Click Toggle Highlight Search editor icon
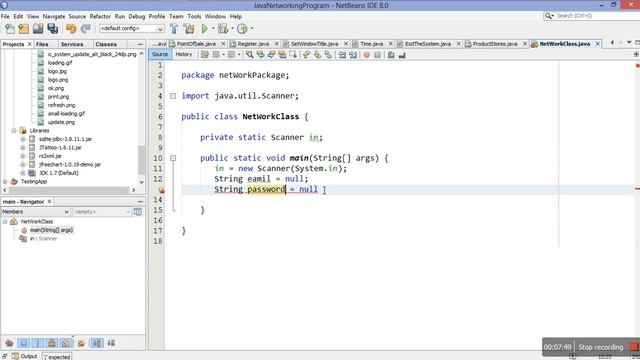The height and width of the screenshot is (360, 640). click(x=282, y=55)
